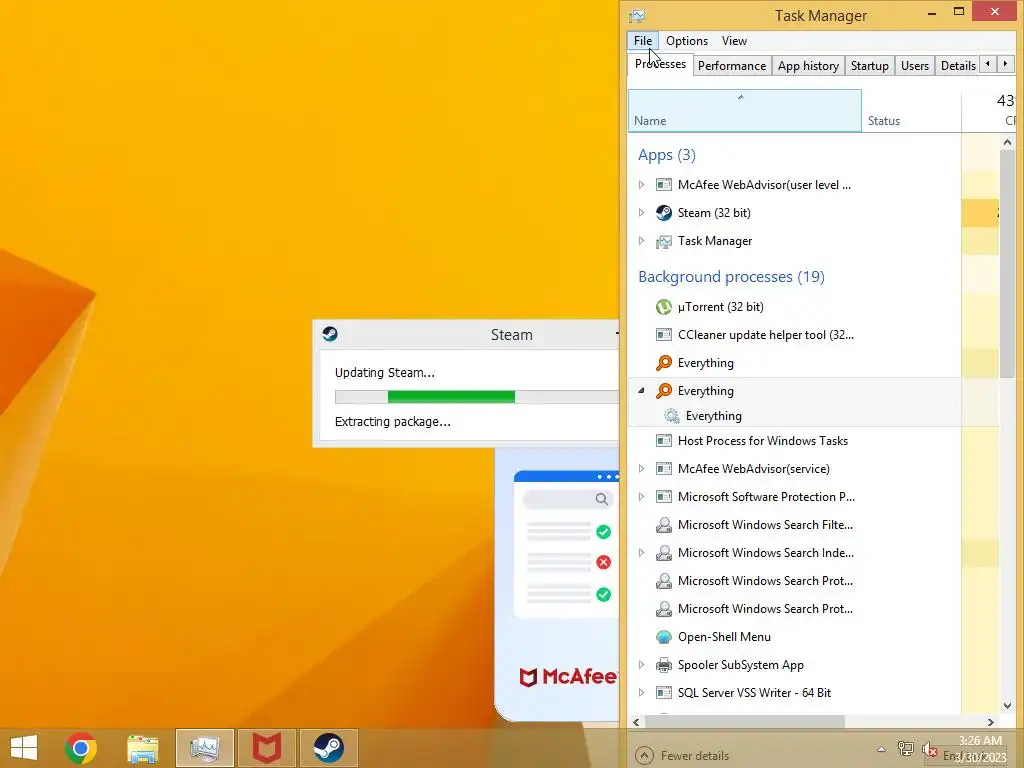
Task: Expand the McAfee WebAdvisor(user level) app
Action: coord(641,185)
